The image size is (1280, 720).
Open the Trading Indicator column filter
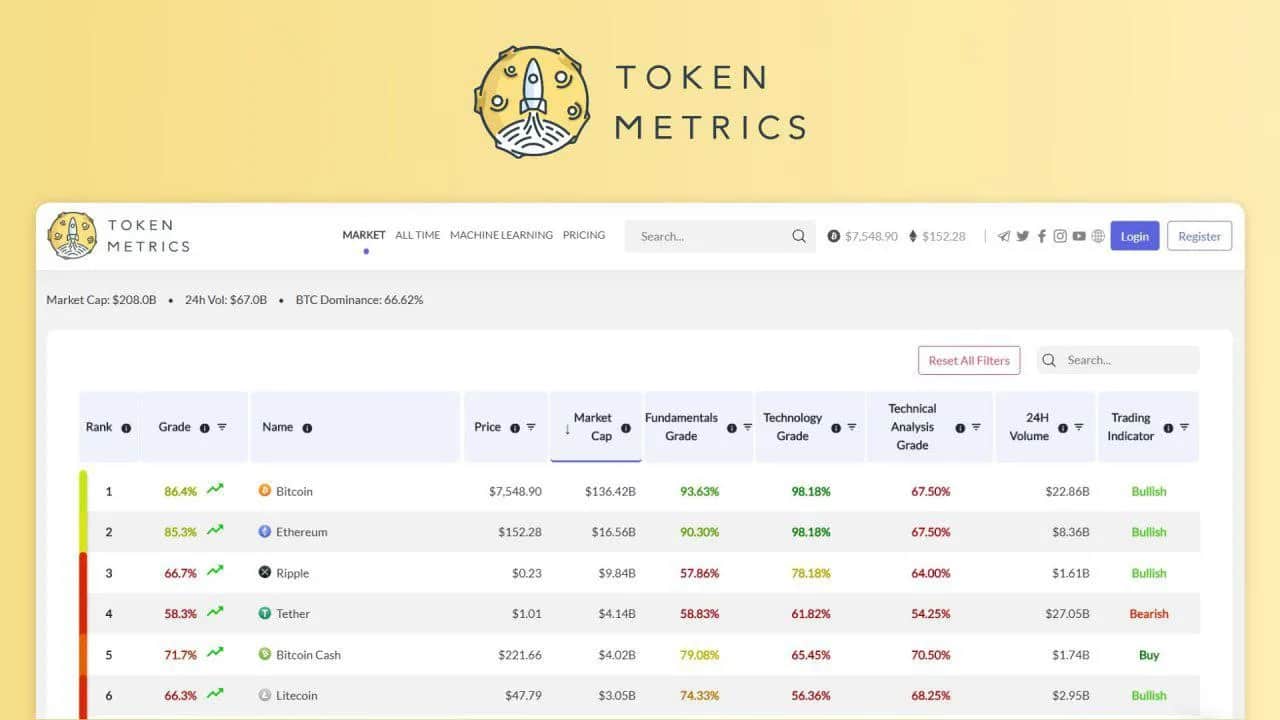pos(1184,427)
